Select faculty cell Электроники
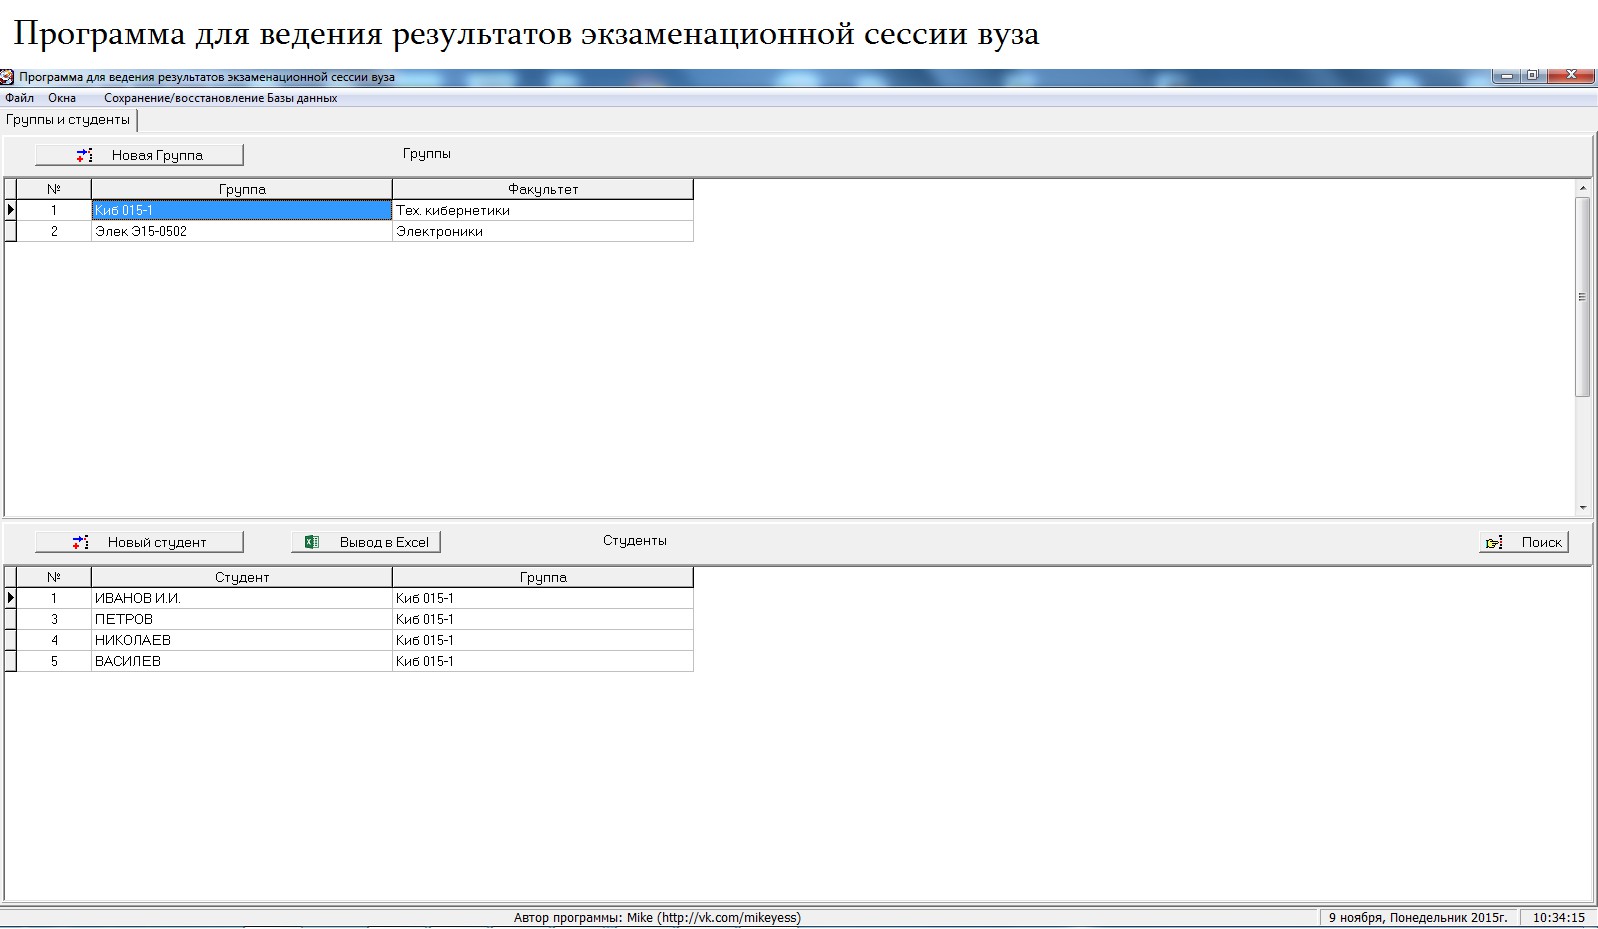The width and height of the screenshot is (1598, 929). point(542,231)
